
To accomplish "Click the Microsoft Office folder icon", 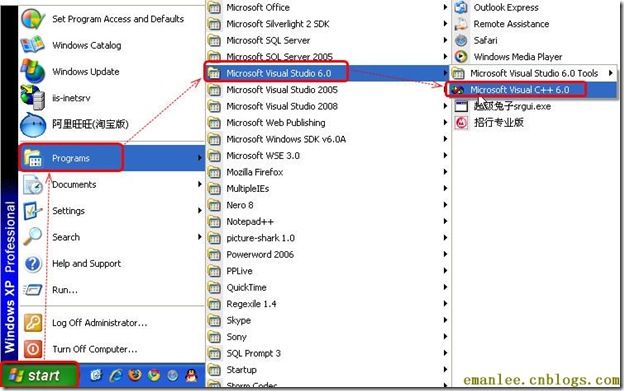I will 214,7.
